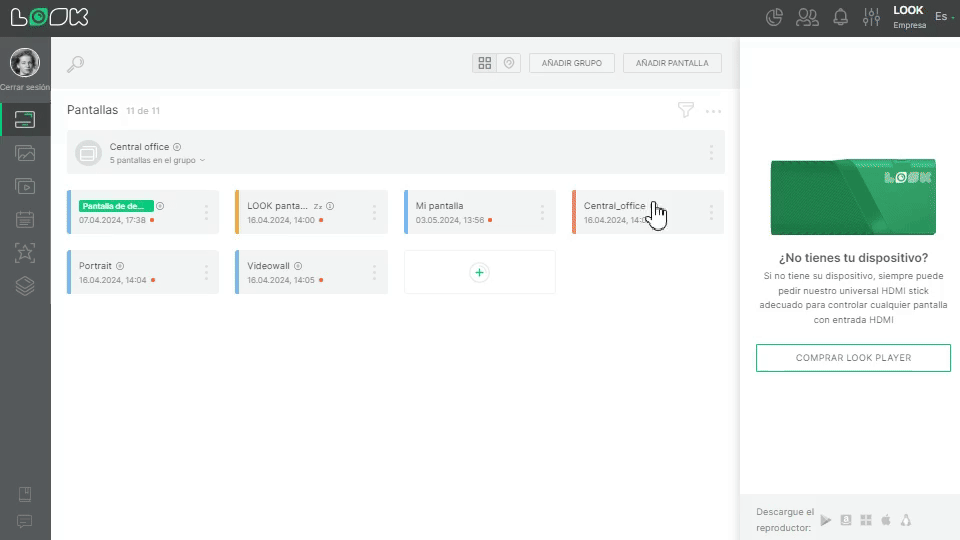Open settings sliders icon in header
Screen dimensions: 960x540
[x=871, y=17]
